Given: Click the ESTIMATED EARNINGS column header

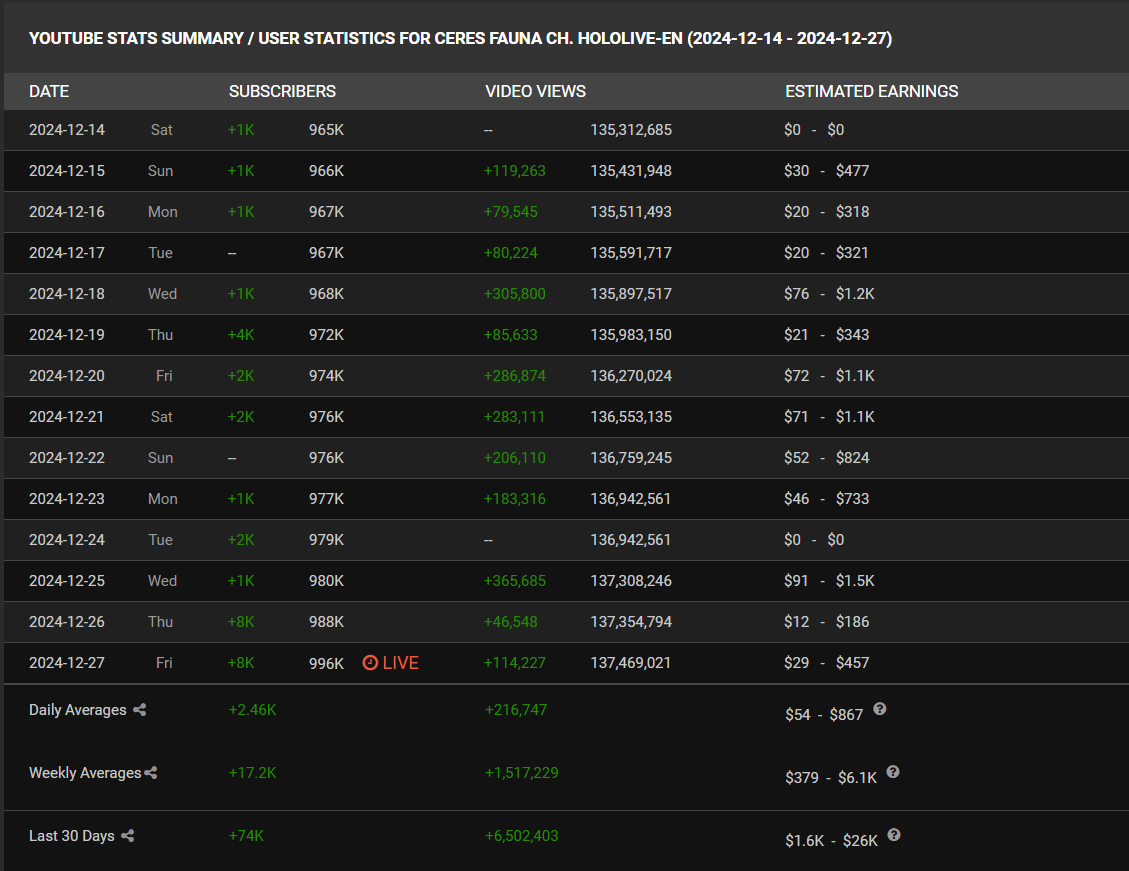Looking at the screenshot, I should (x=871, y=91).
